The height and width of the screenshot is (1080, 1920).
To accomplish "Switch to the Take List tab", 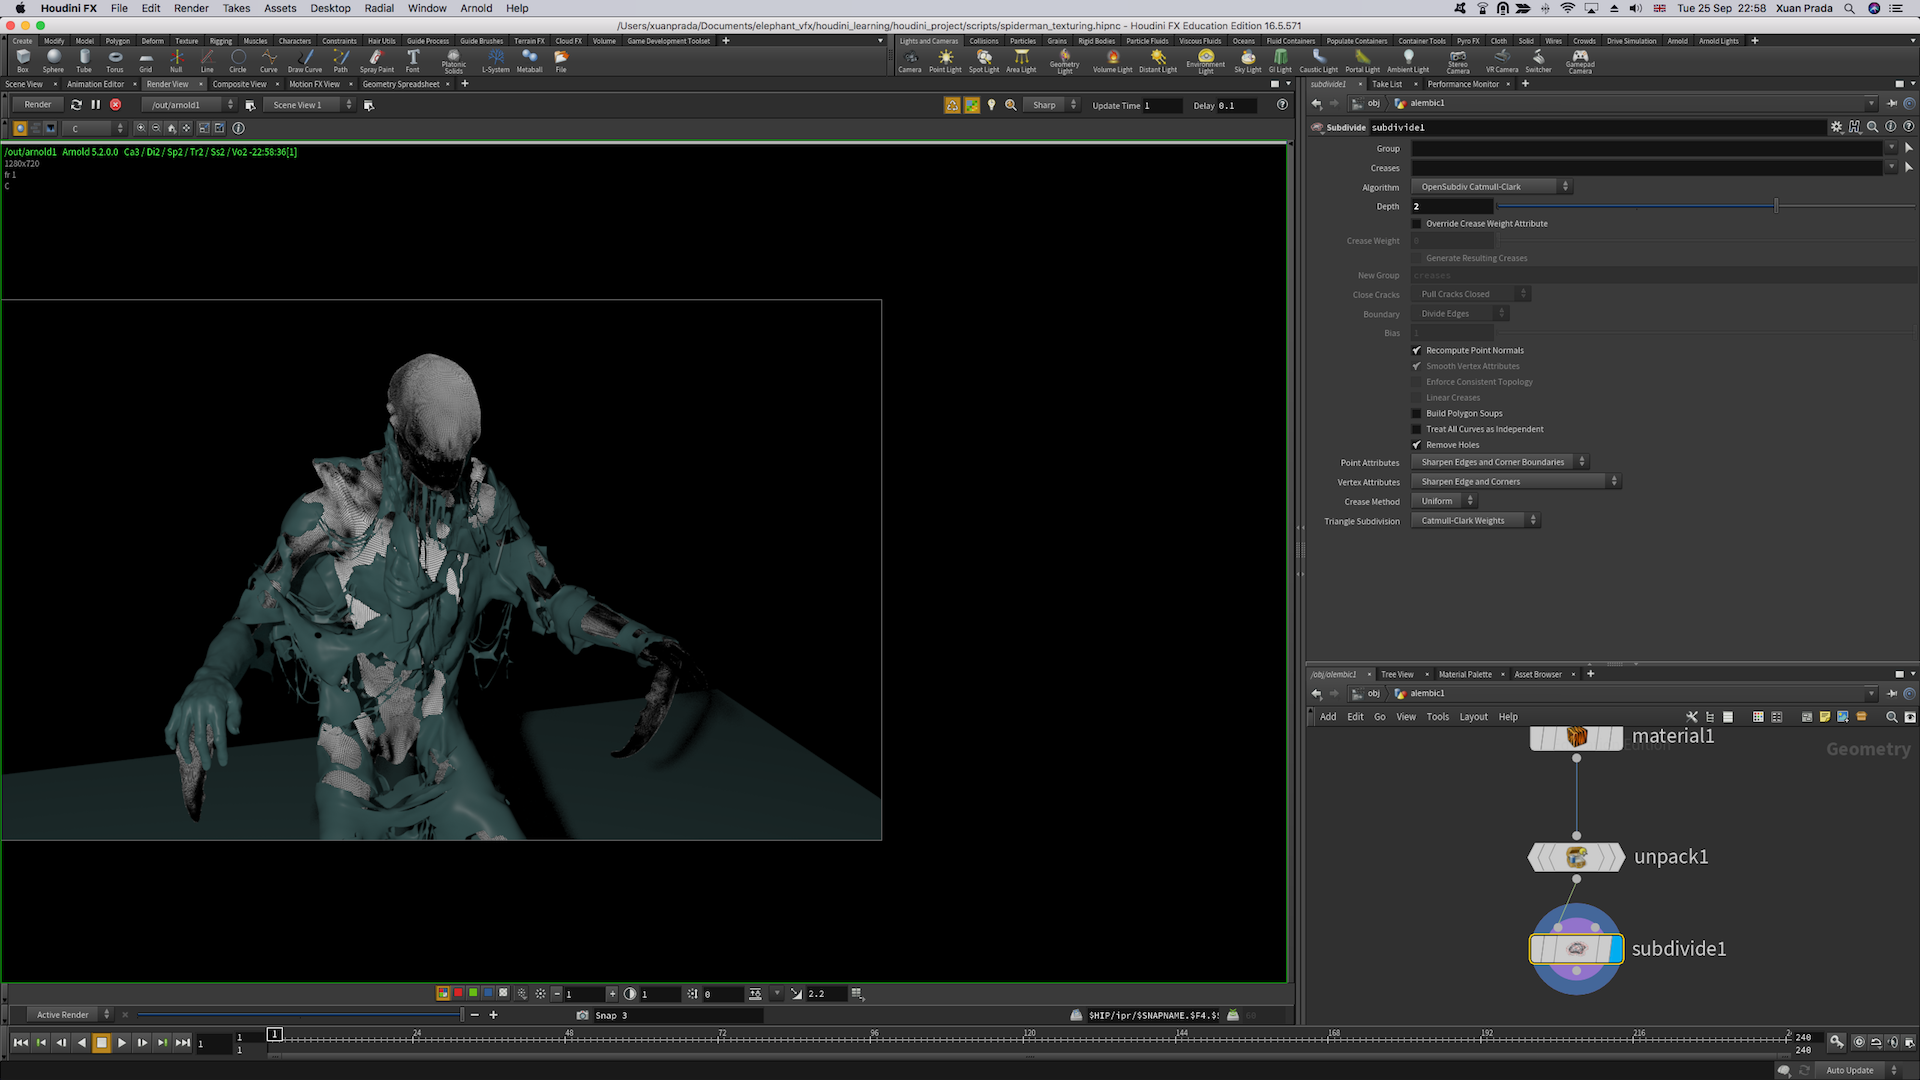I will [1387, 84].
